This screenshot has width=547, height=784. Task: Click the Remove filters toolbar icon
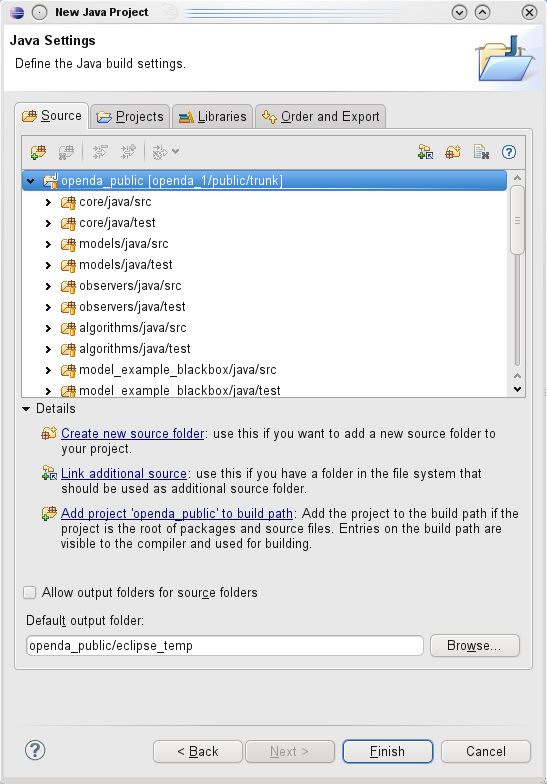(481, 152)
